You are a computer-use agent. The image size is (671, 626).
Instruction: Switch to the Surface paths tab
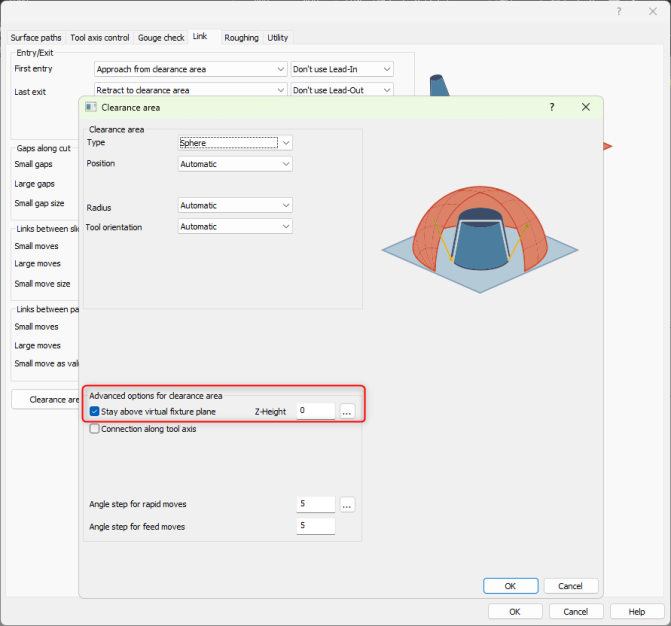coord(36,38)
